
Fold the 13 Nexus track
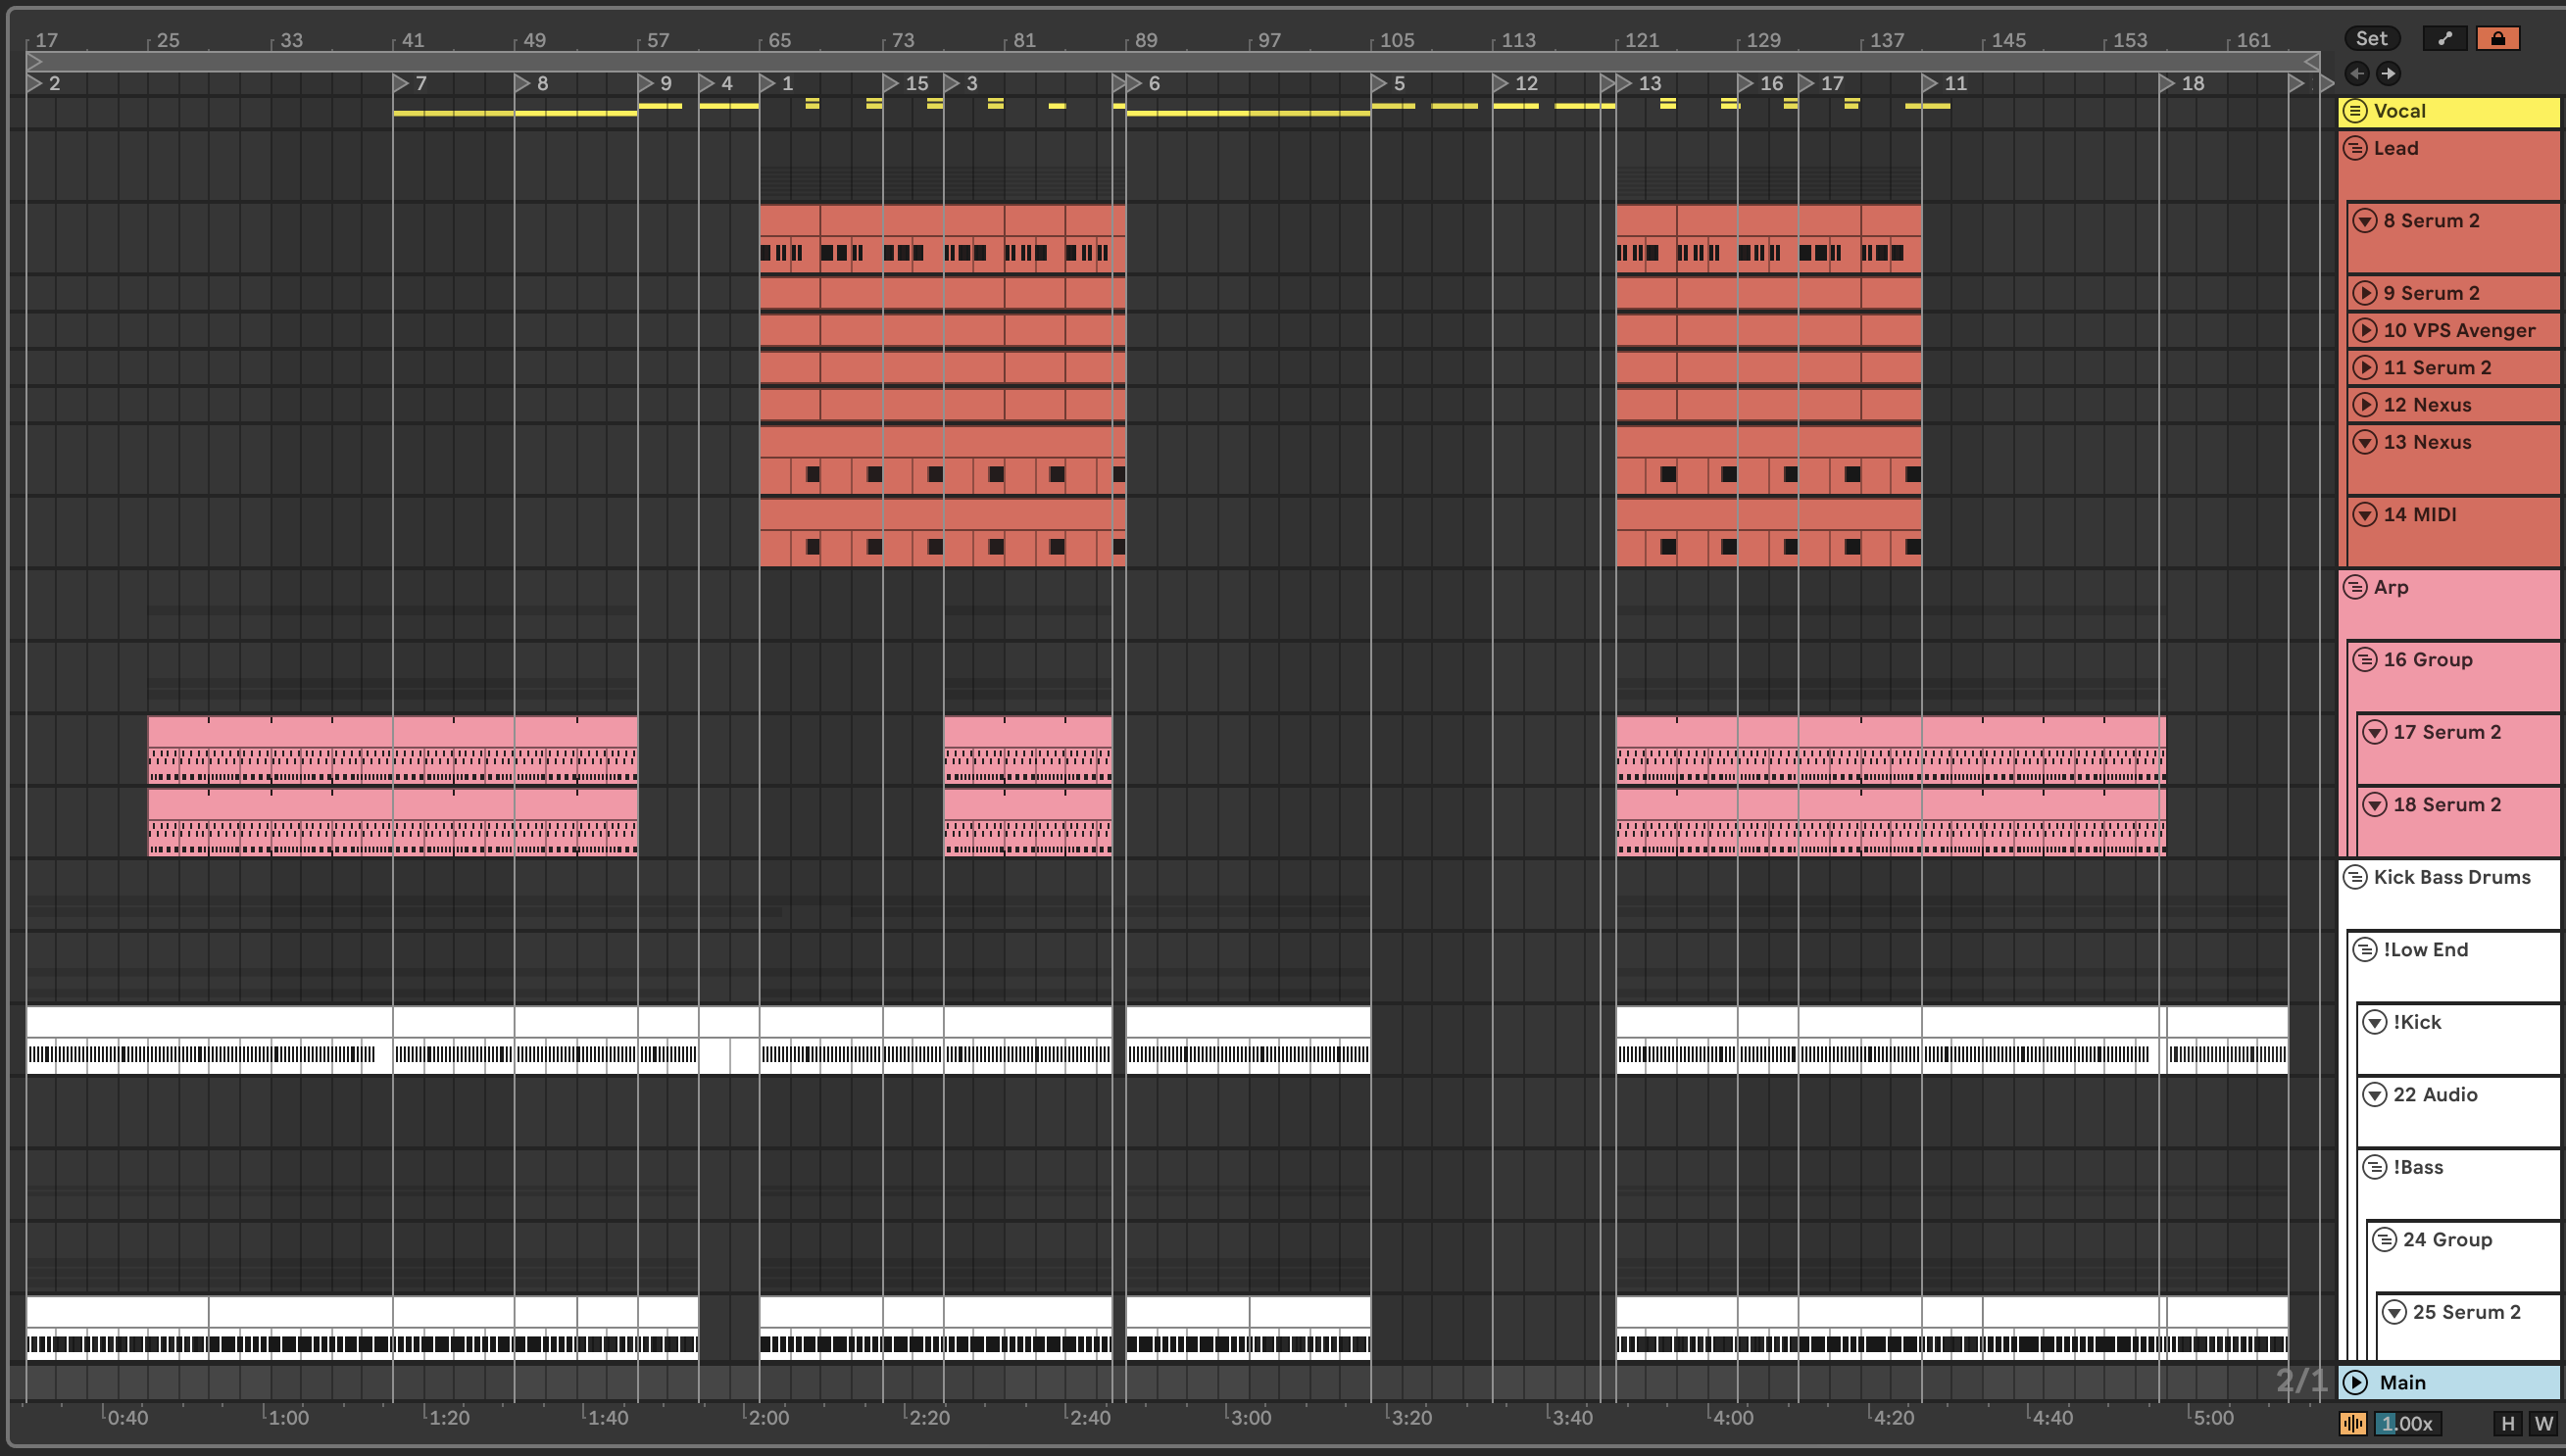click(2364, 442)
